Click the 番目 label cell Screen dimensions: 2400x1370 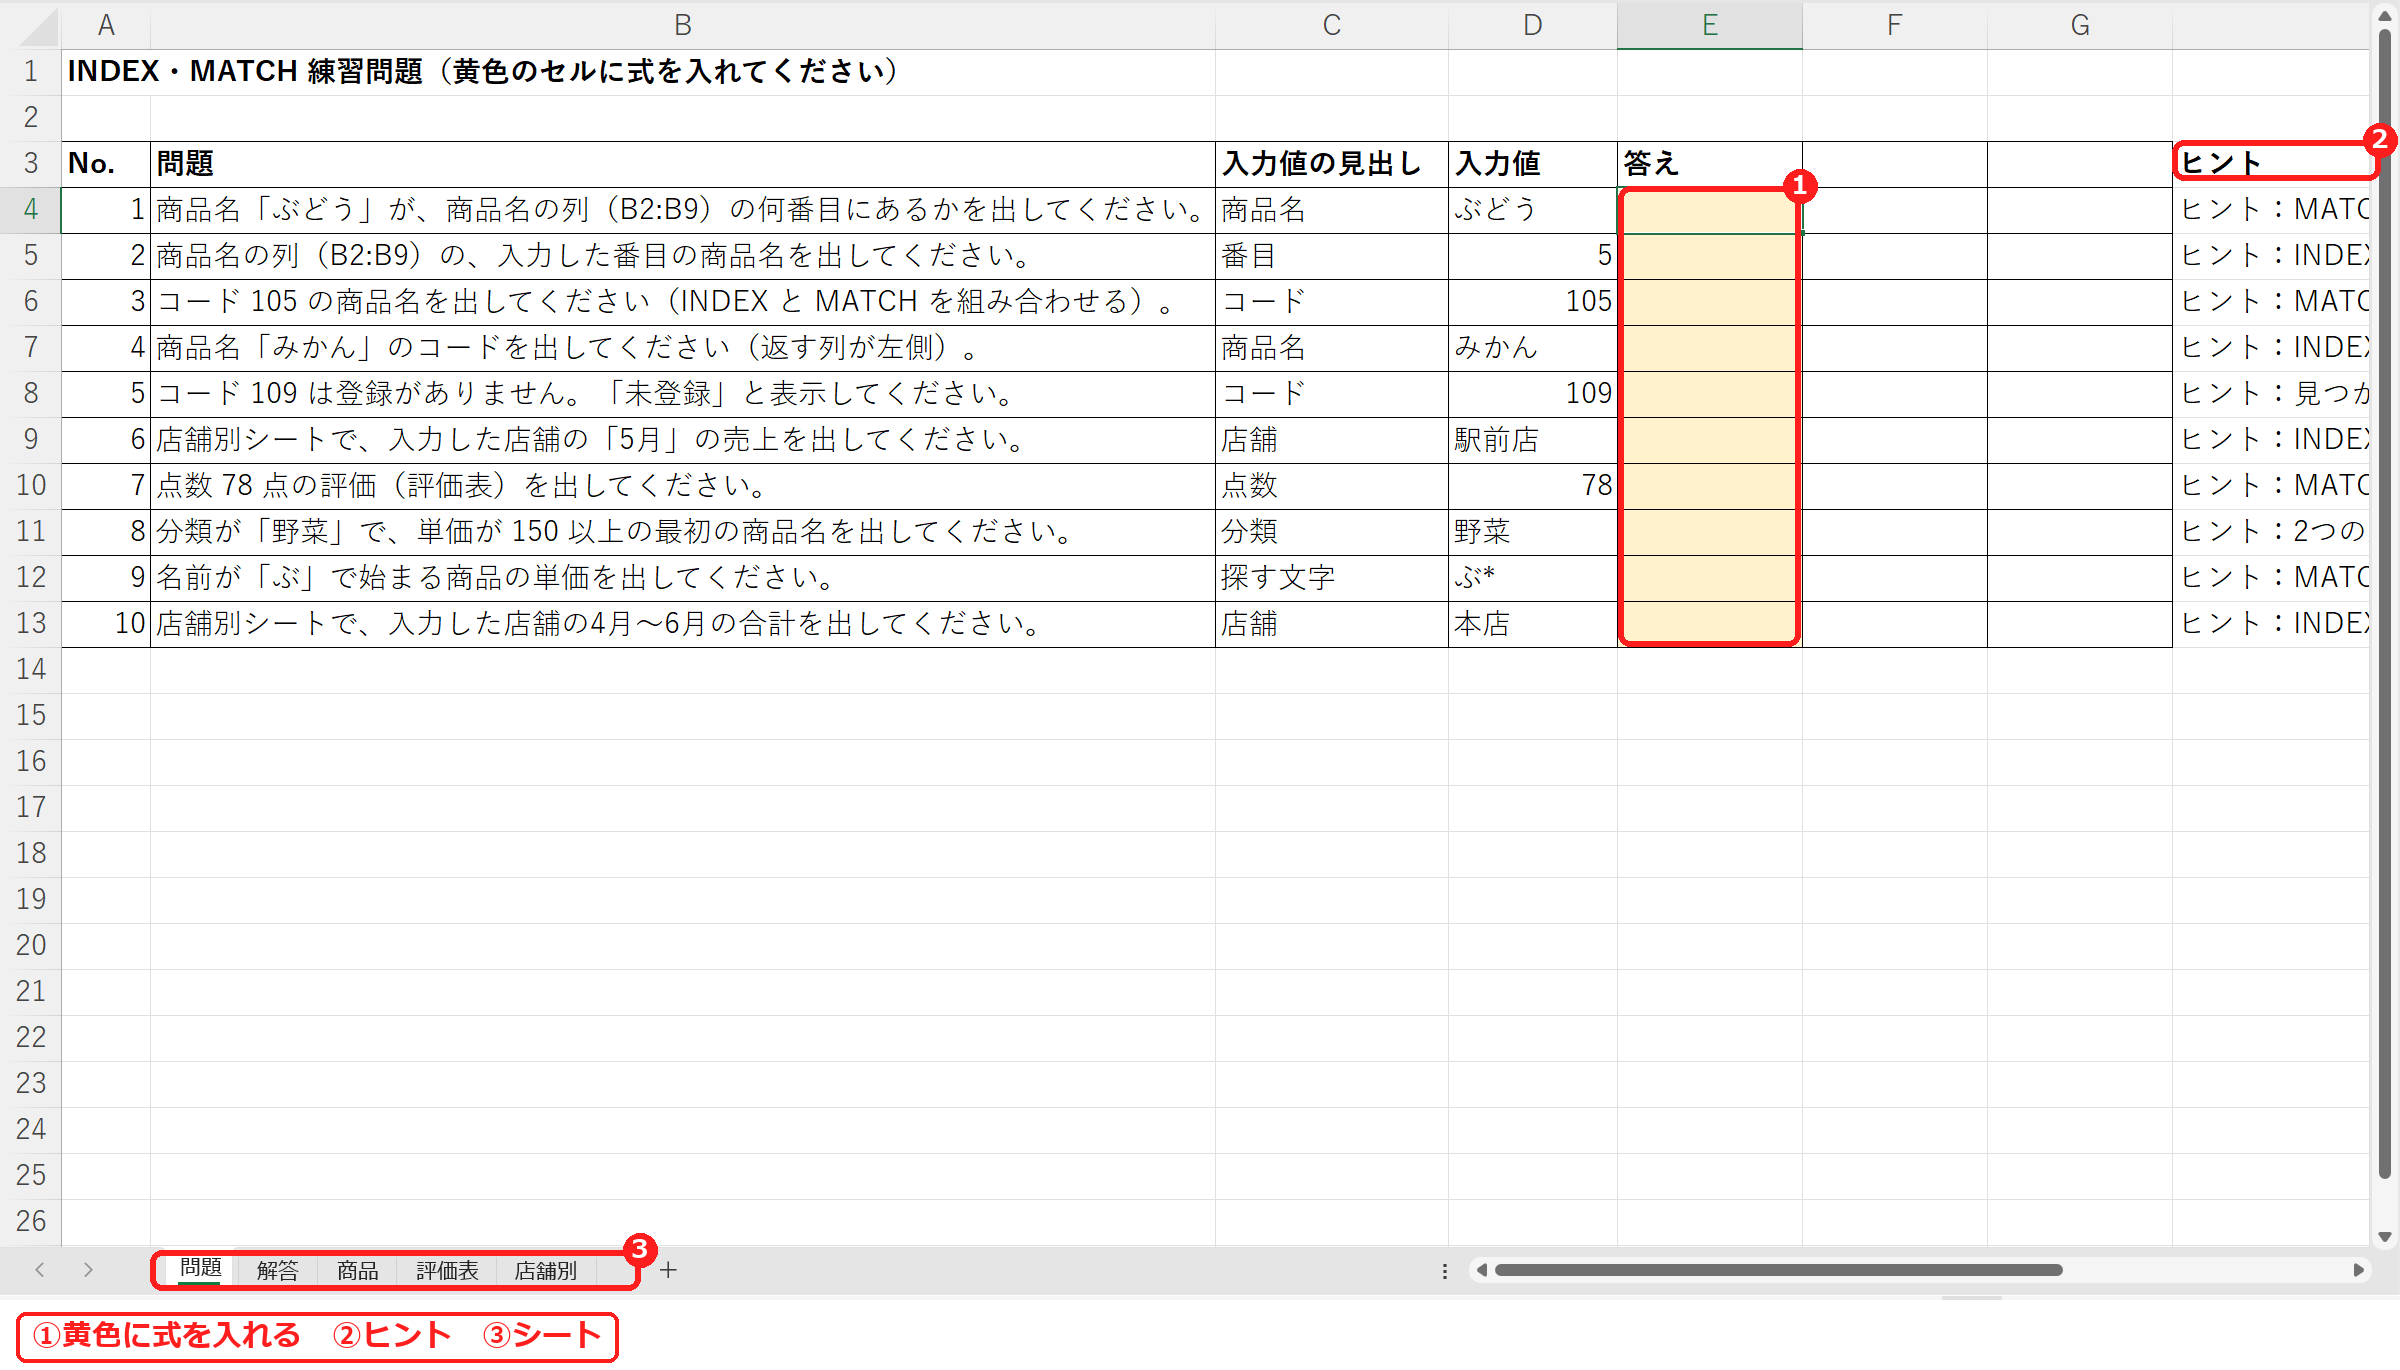click(x=1332, y=256)
